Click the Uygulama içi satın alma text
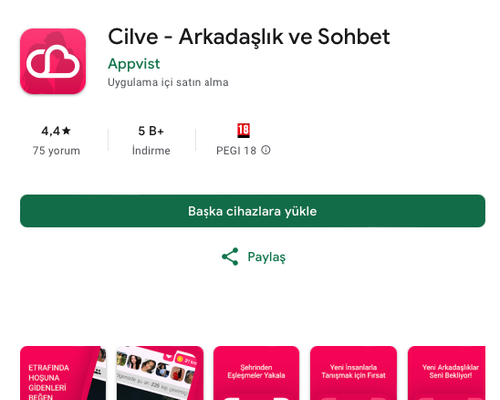 [x=168, y=82]
